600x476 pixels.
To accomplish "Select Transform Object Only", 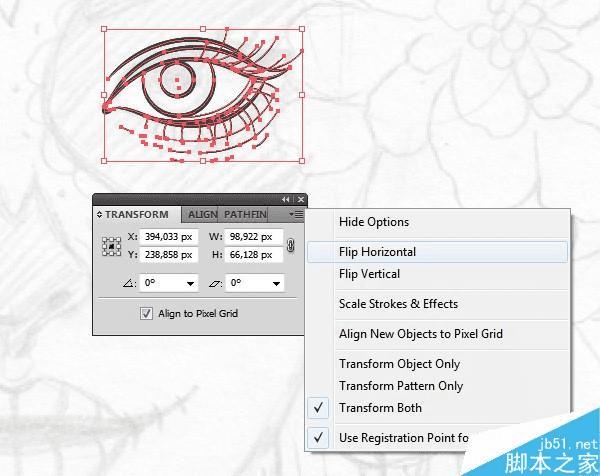I will (437, 364).
